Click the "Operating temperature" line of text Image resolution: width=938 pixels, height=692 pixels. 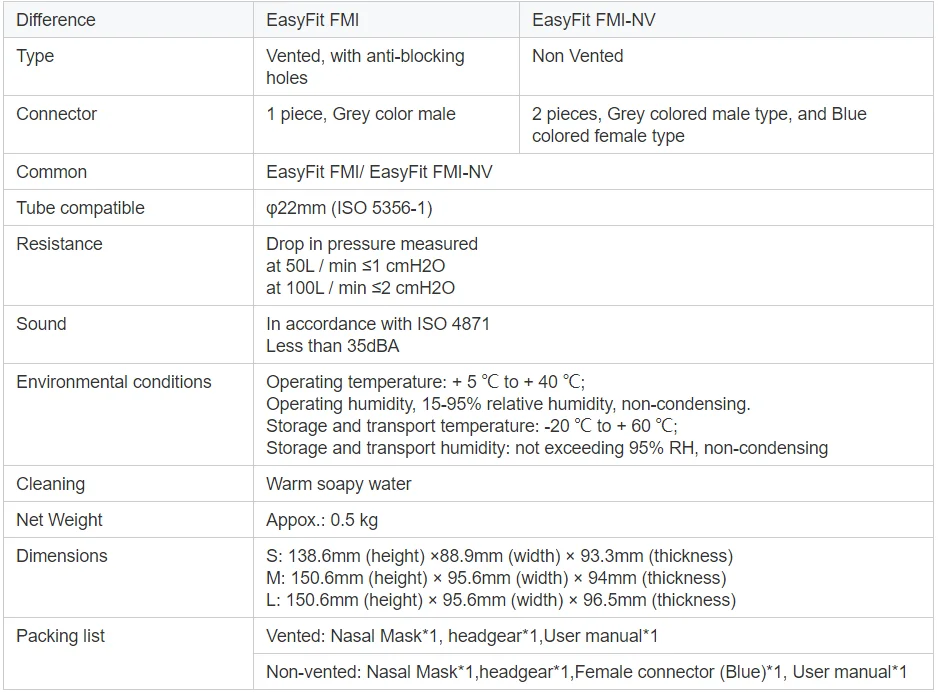(425, 382)
